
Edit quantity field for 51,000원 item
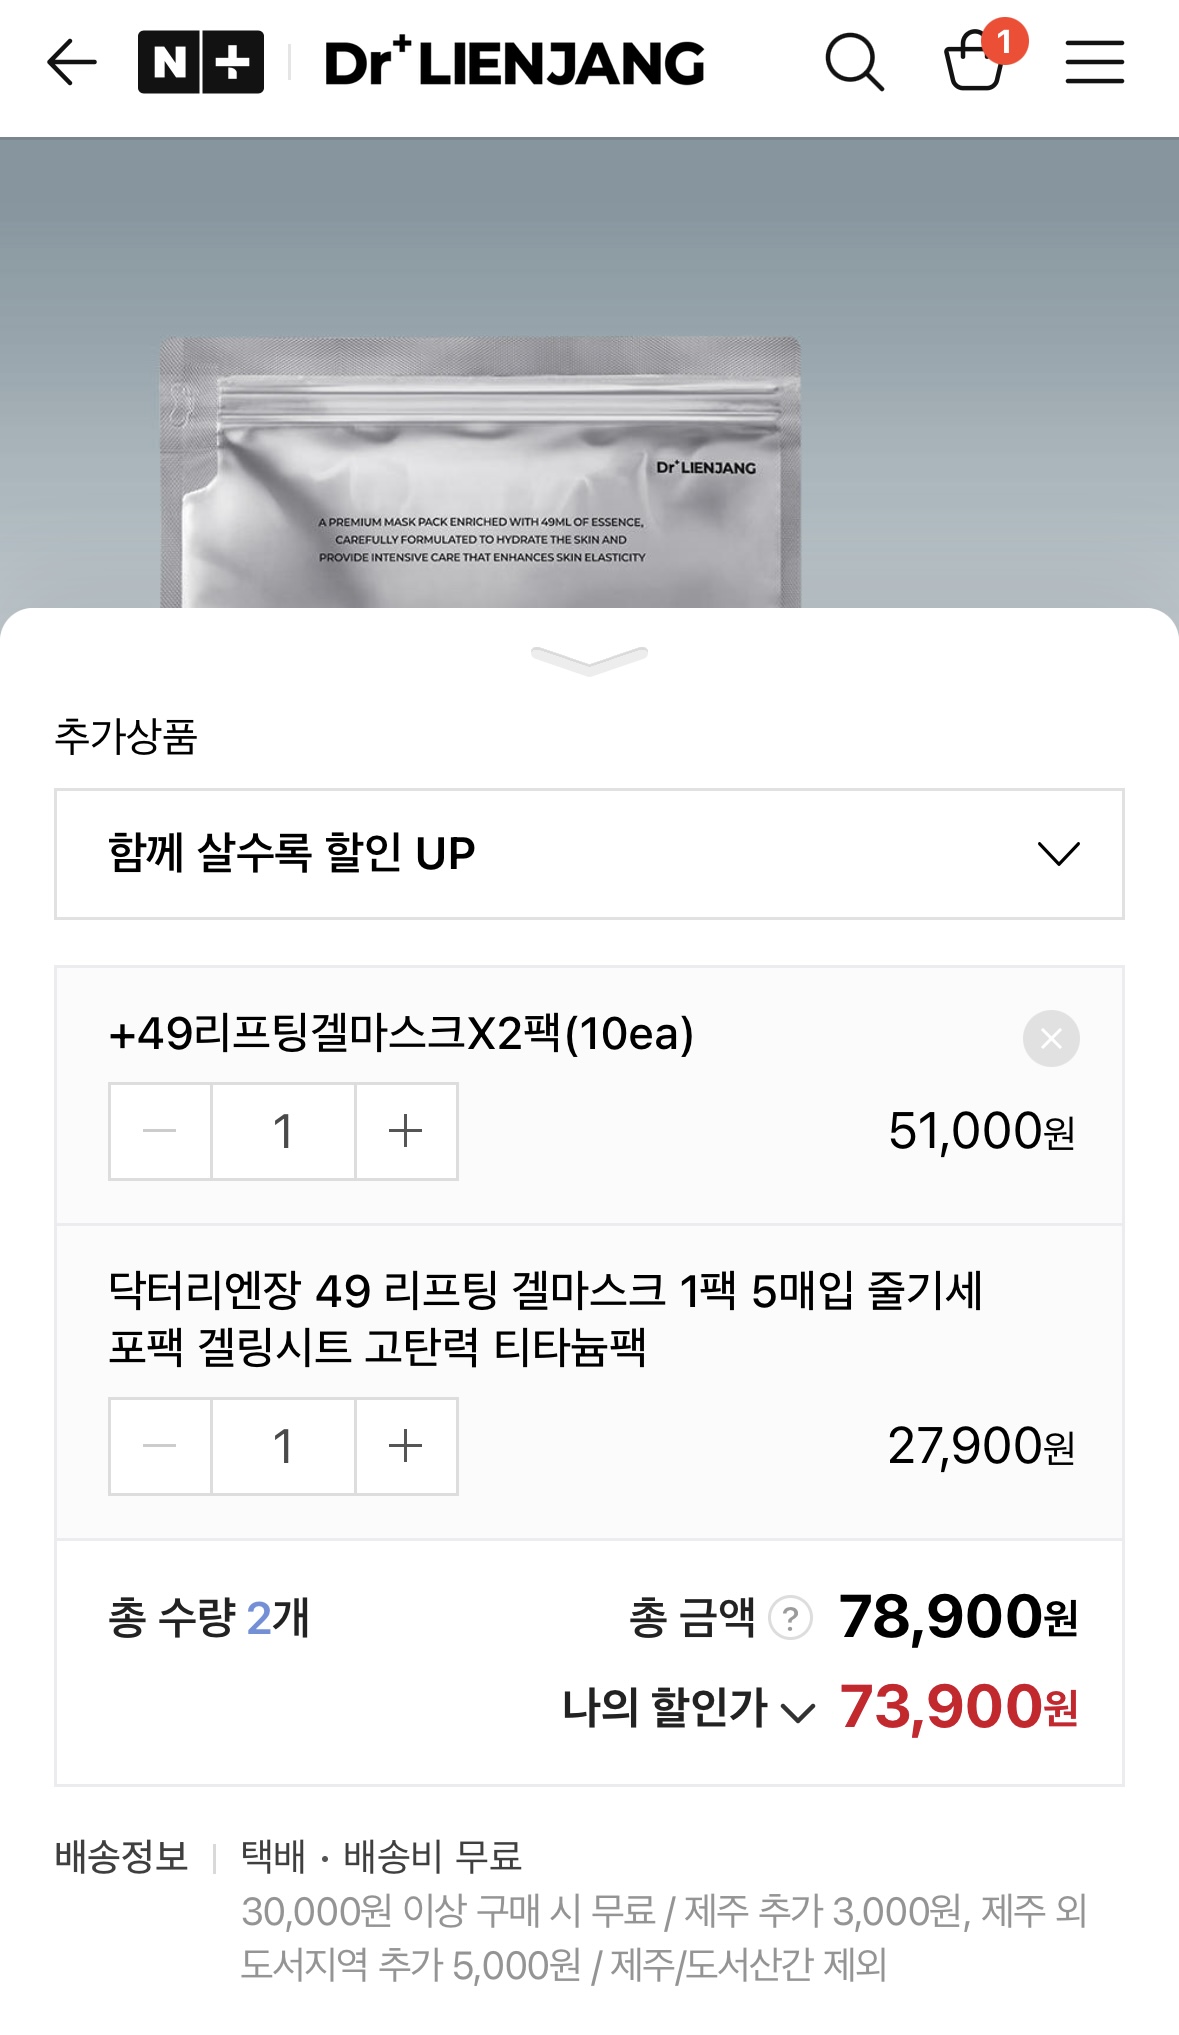coord(283,1131)
